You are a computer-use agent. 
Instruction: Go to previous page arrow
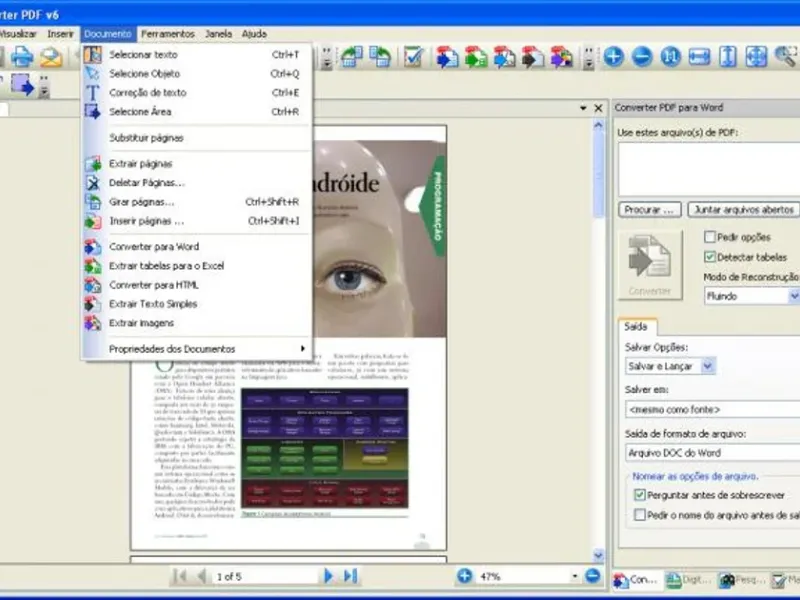click(202, 576)
